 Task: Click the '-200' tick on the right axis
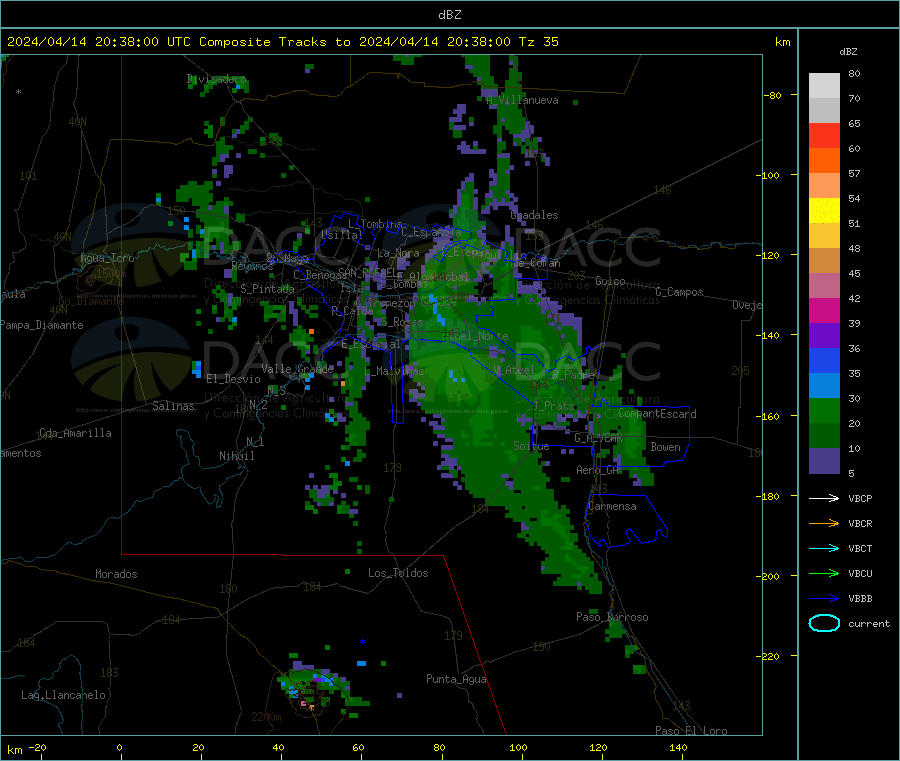click(x=767, y=576)
